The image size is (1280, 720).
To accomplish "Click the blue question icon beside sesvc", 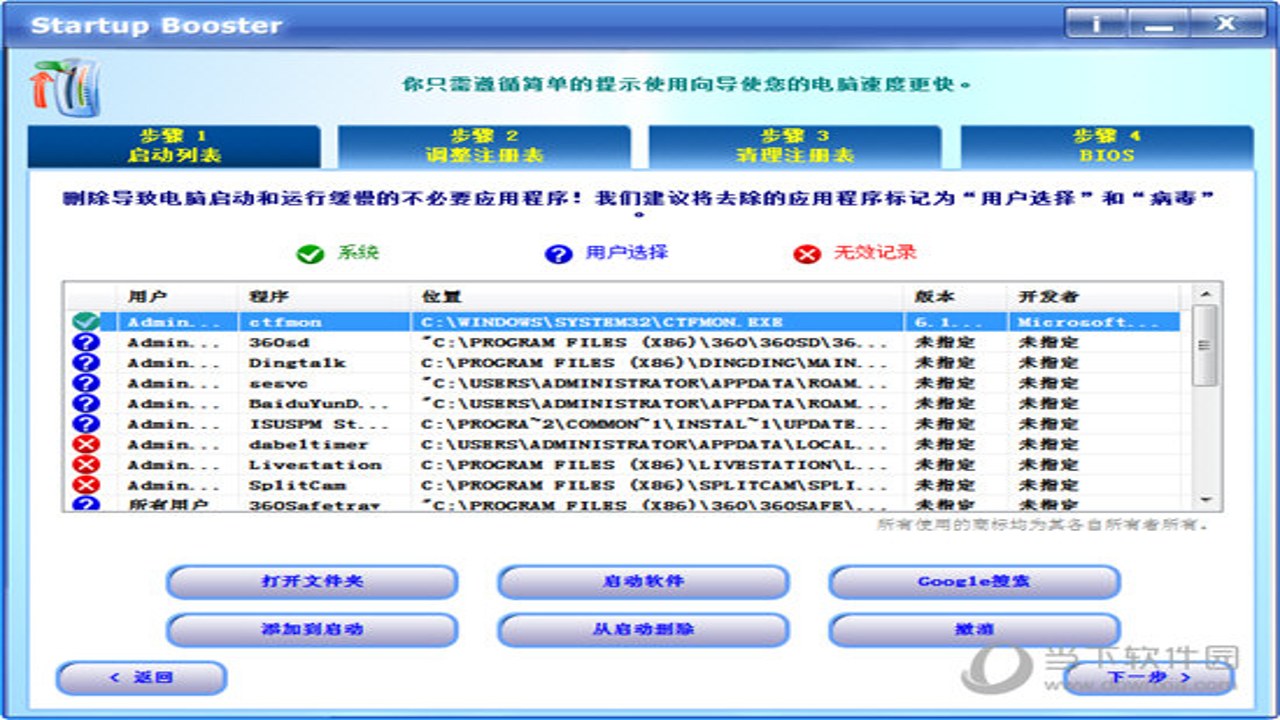I will point(86,383).
